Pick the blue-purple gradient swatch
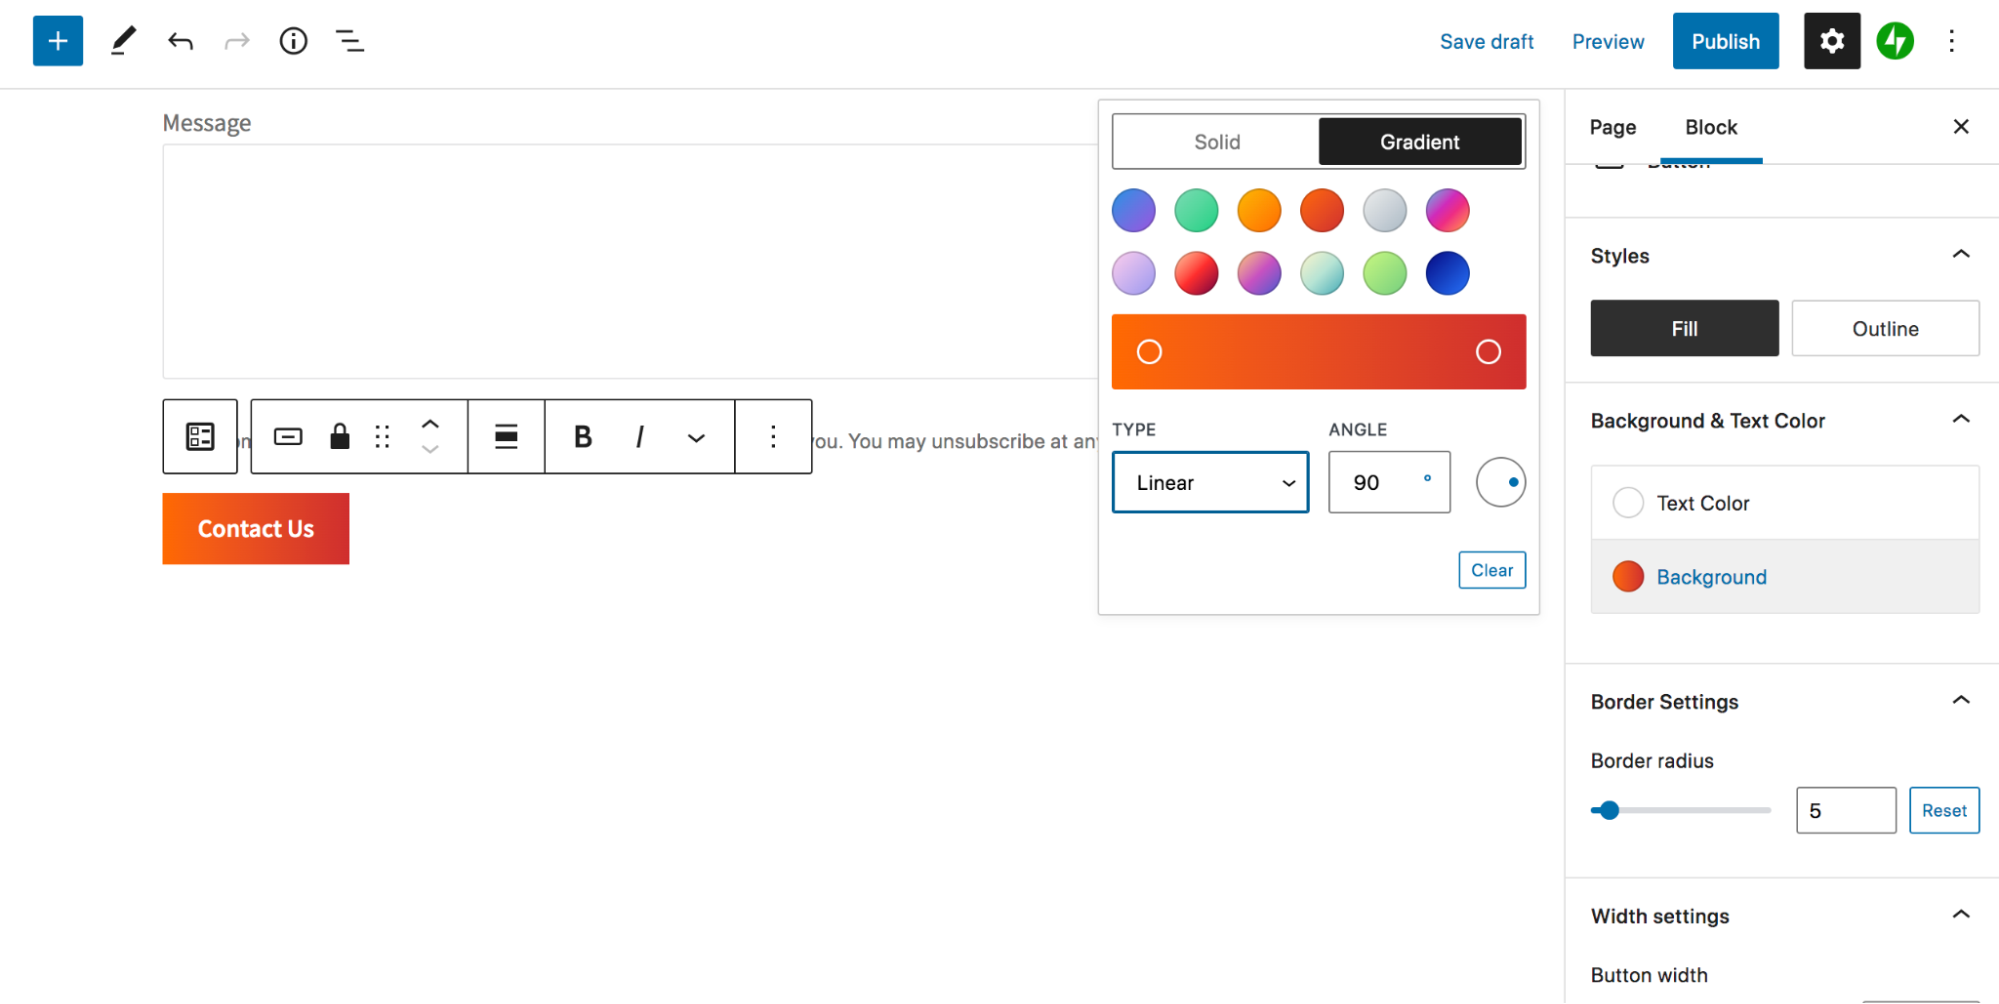This screenshot has height=1004, width=1999. click(x=1134, y=210)
